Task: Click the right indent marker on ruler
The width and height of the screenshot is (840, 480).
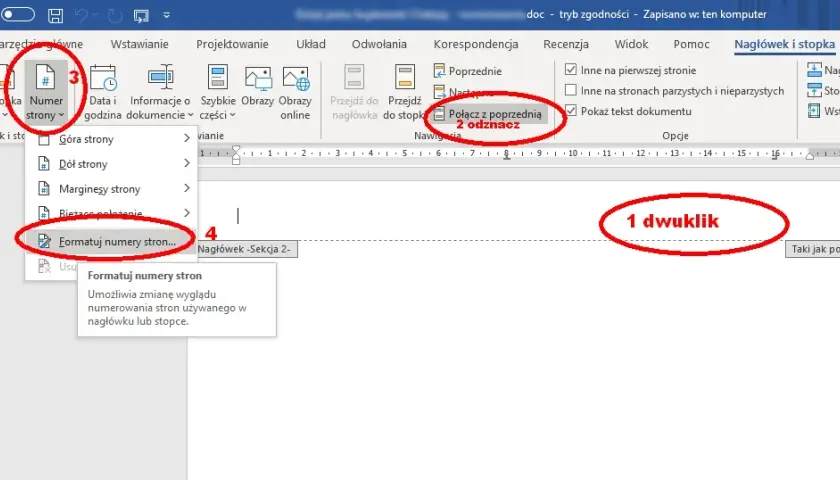Action: click(810, 156)
